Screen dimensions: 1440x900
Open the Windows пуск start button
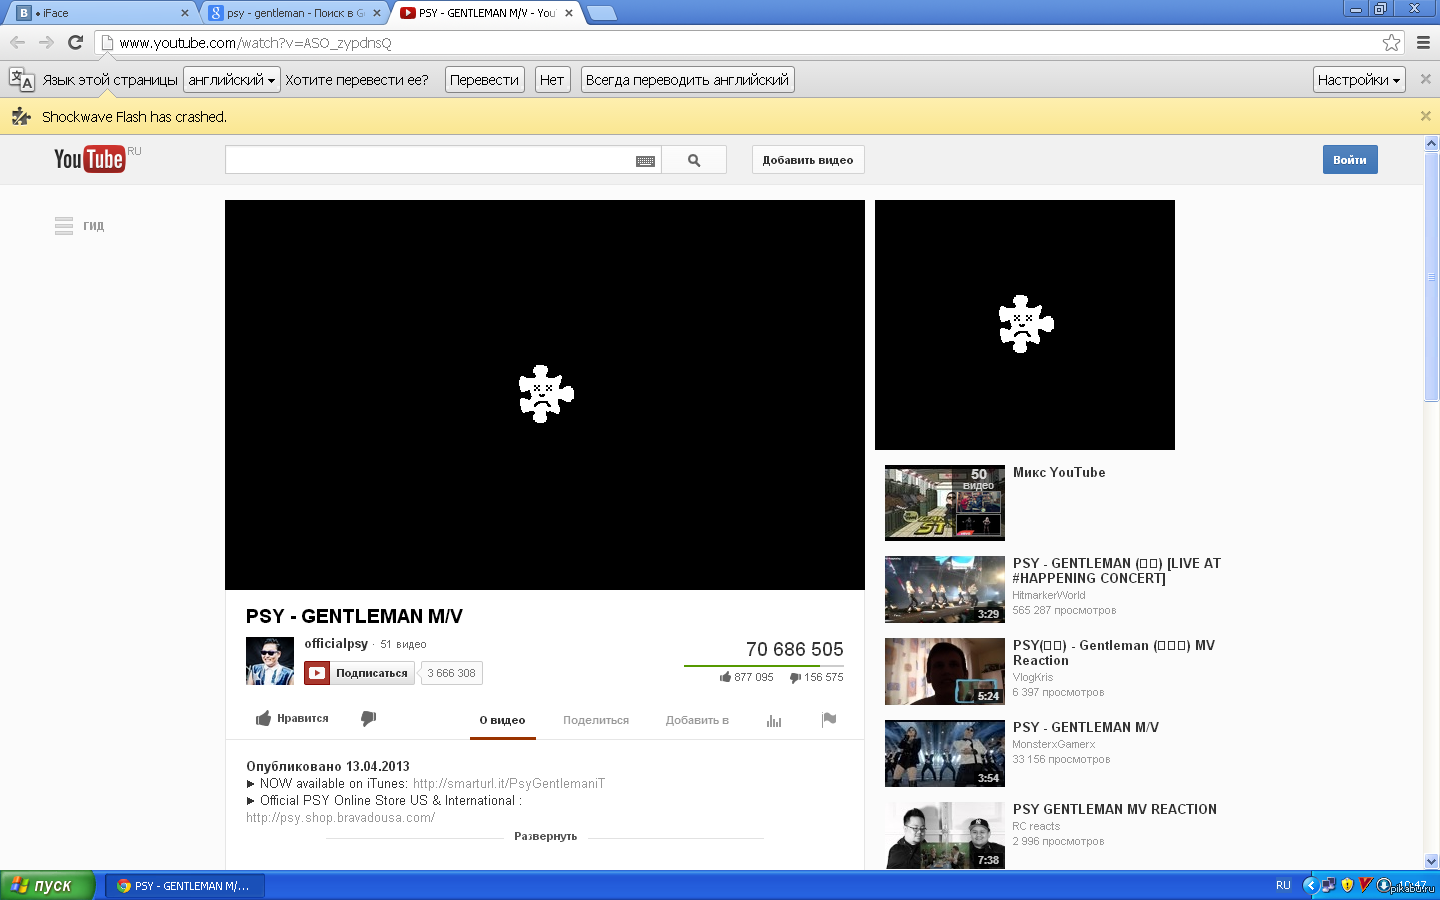click(47, 885)
